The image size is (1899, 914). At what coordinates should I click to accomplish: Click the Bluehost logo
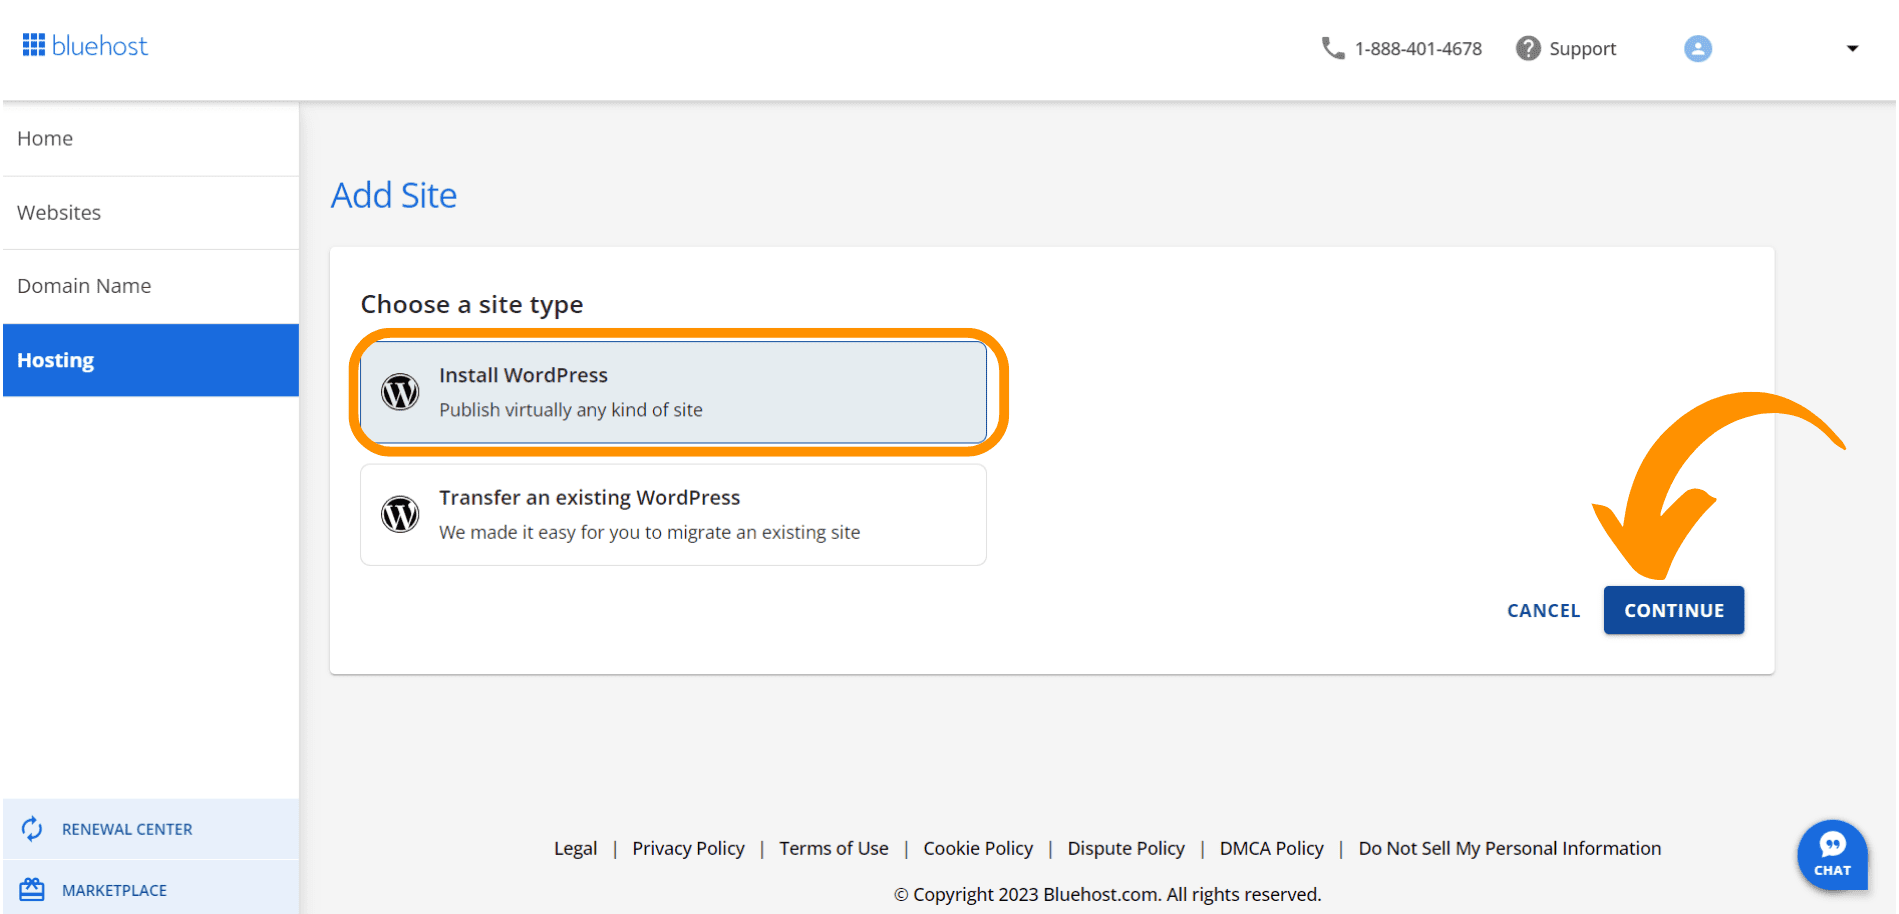pos(85,46)
